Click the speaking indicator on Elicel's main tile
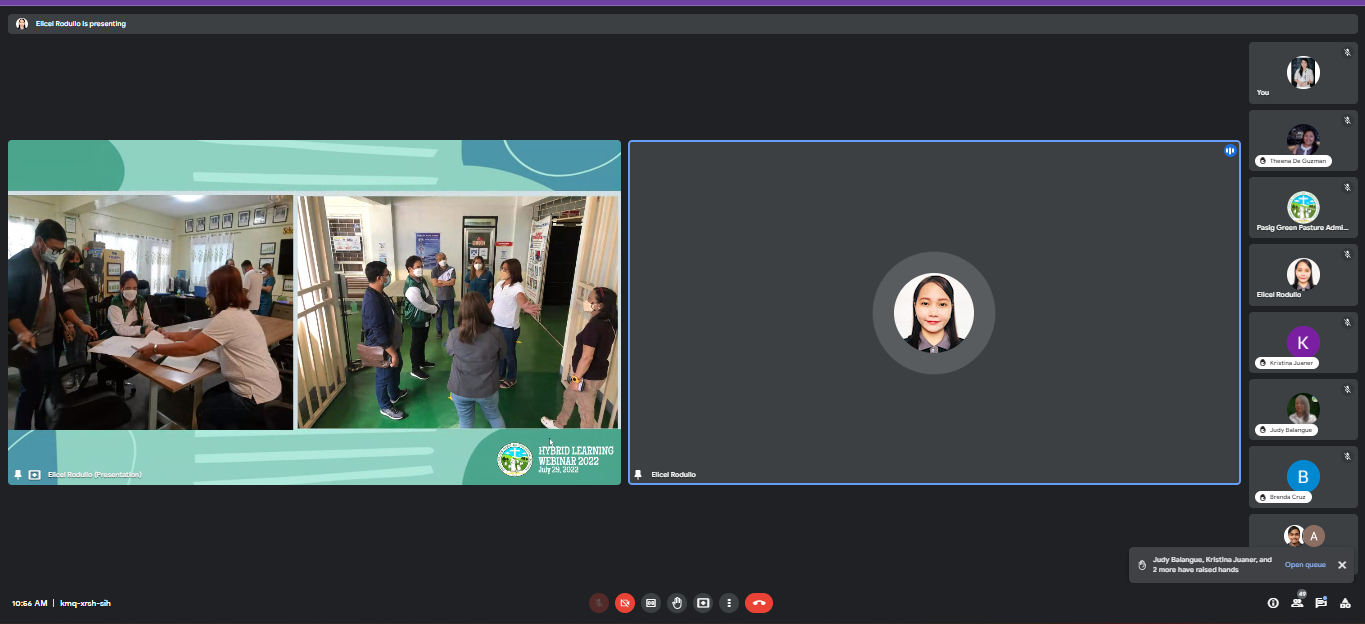Screen dimensions: 1365x624 [1230, 151]
